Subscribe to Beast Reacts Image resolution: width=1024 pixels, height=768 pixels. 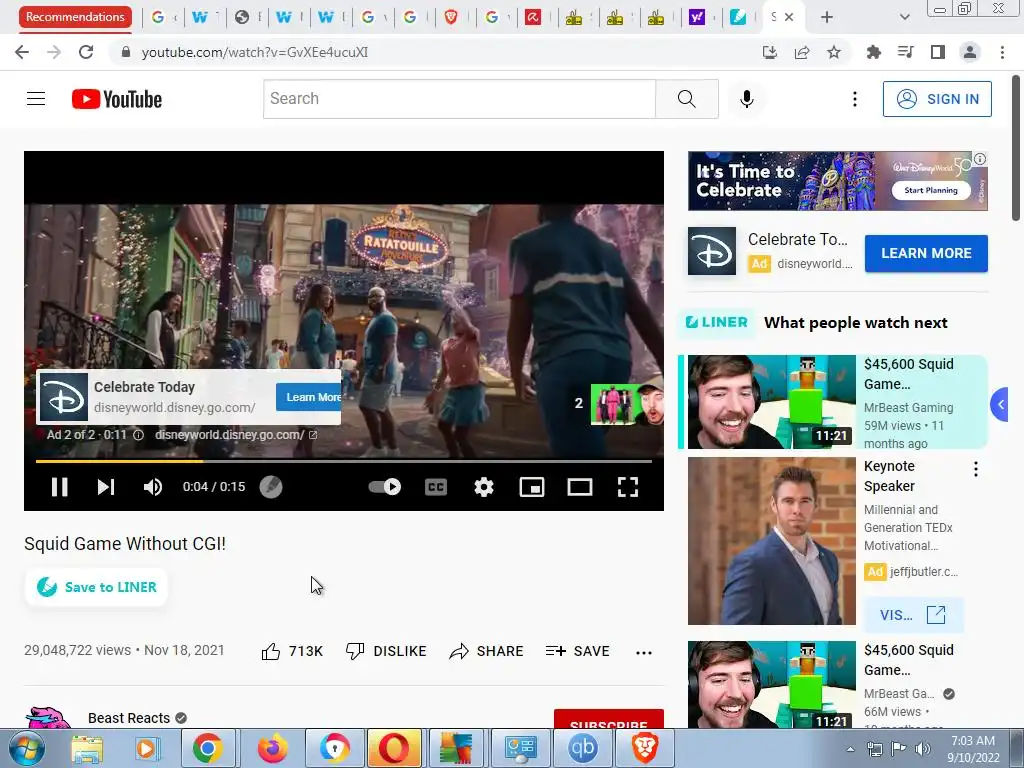tap(609, 719)
